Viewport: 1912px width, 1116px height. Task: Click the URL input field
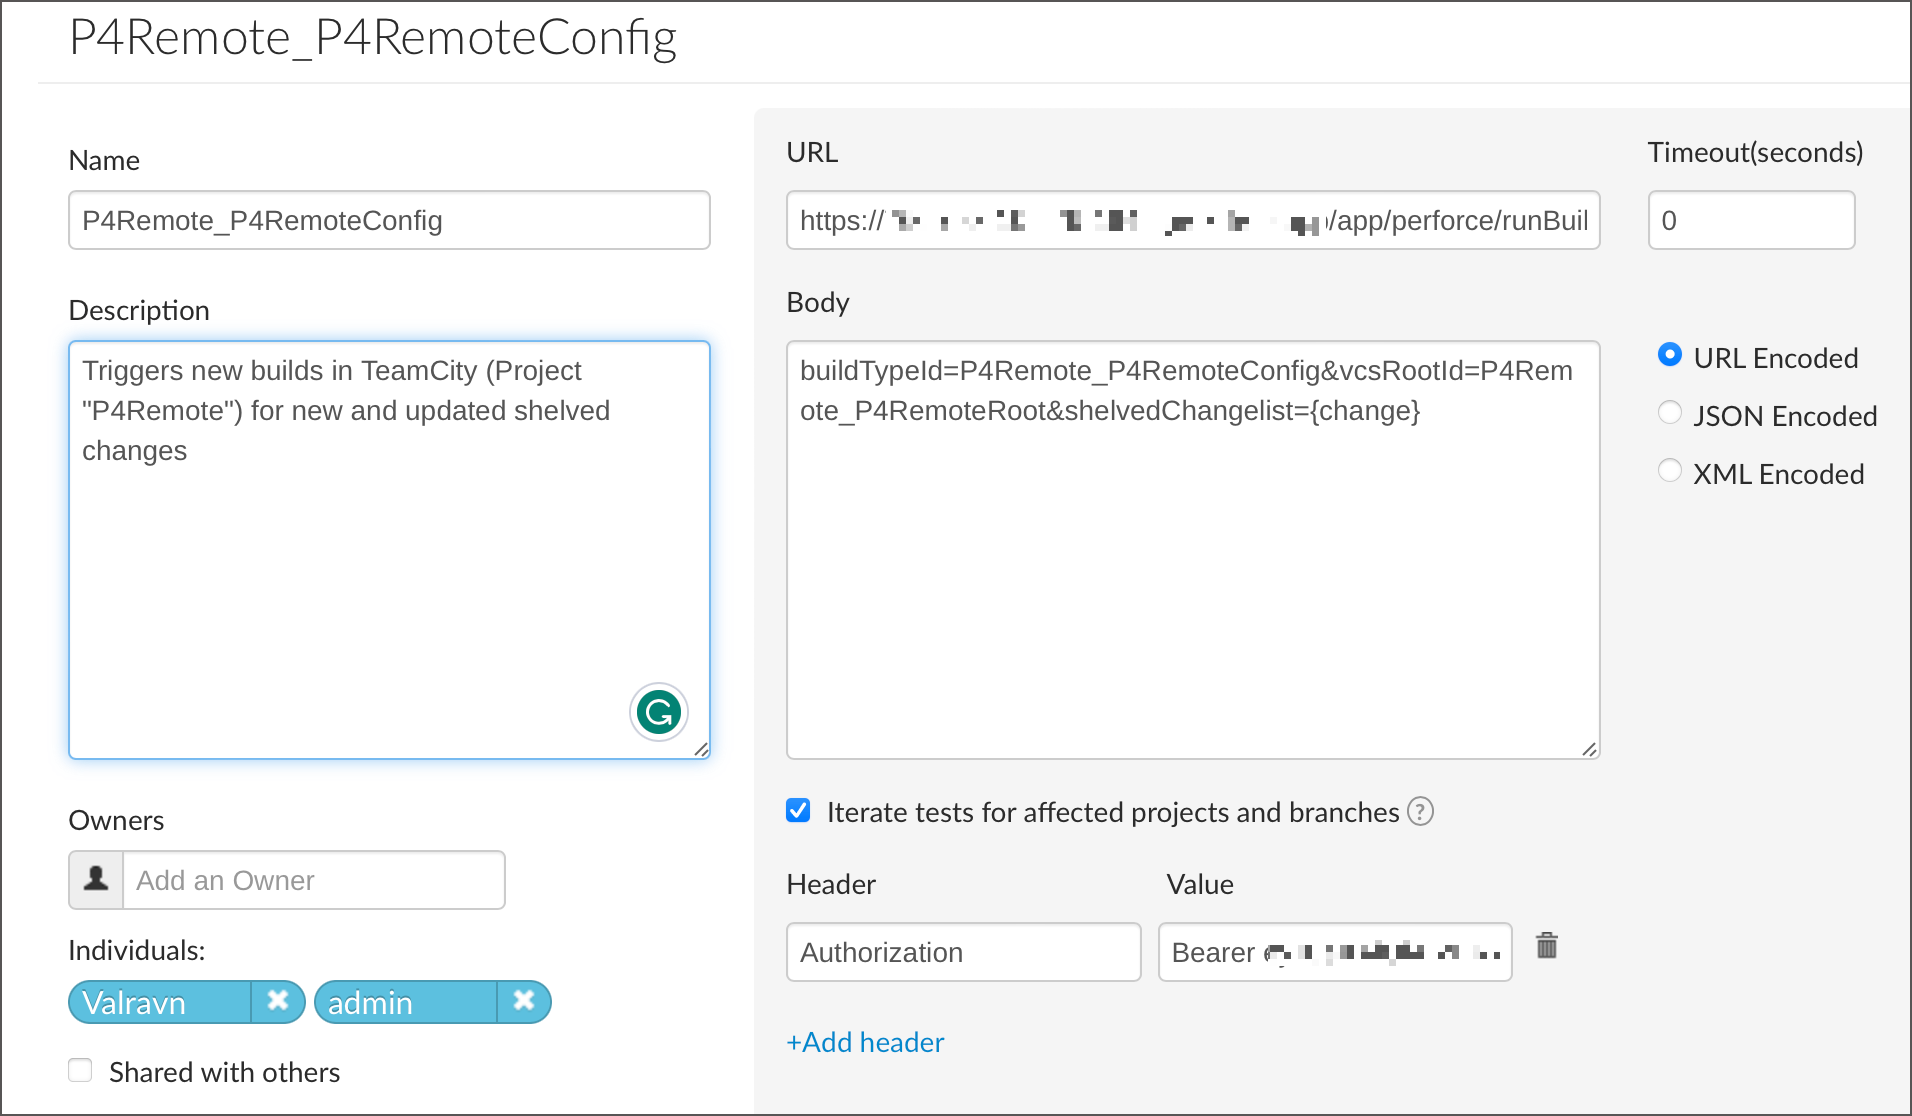point(1192,220)
